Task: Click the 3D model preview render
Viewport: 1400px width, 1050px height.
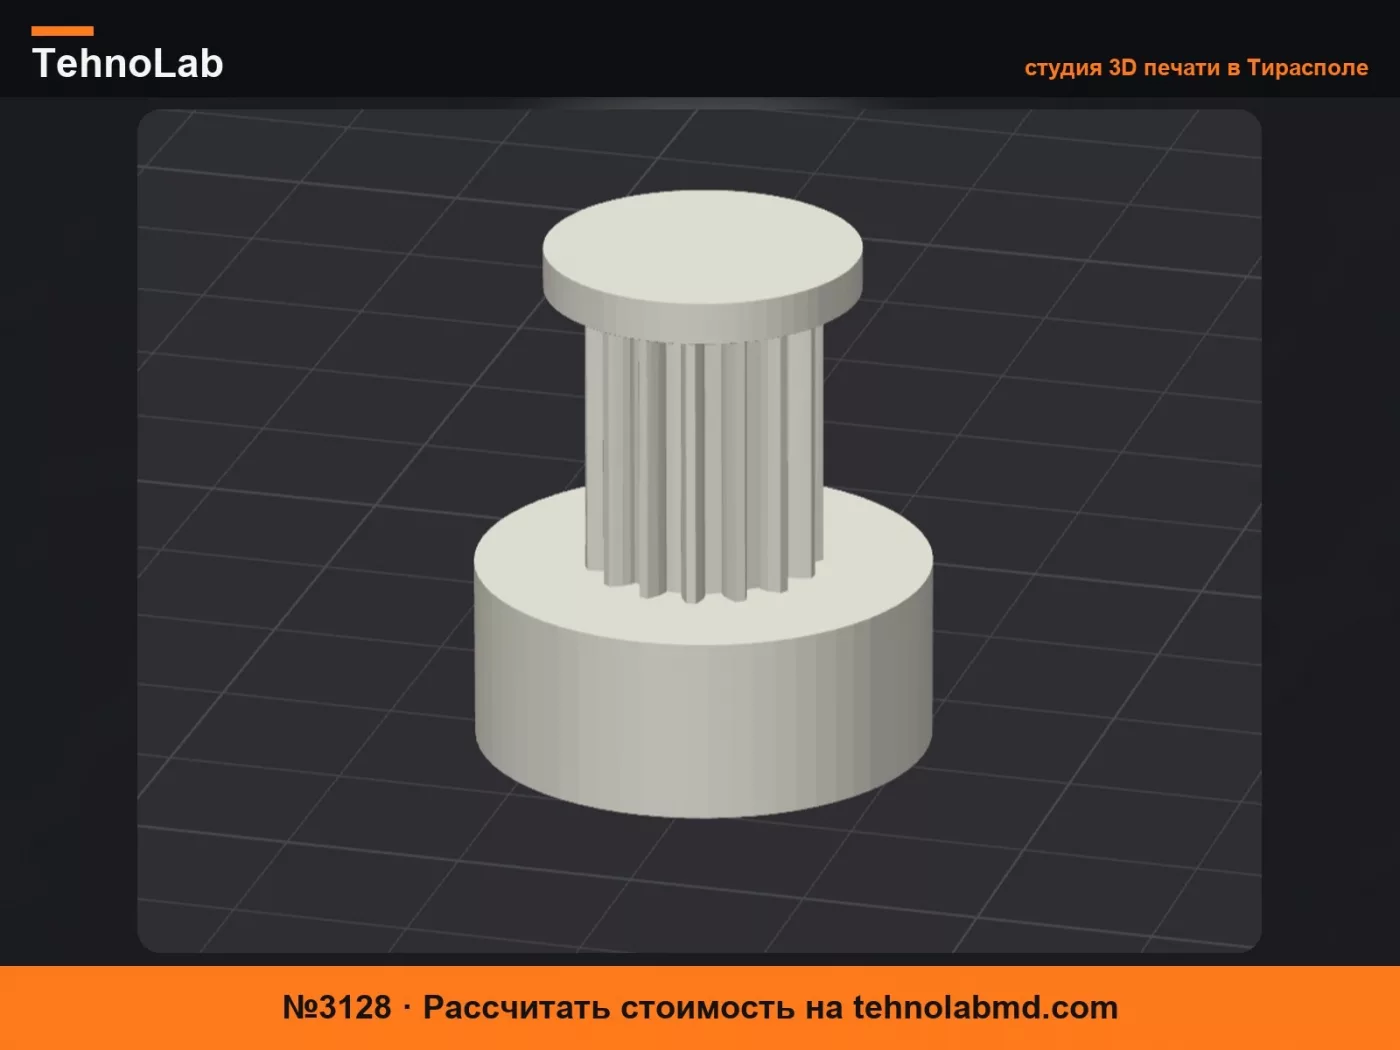Action: [699, 531]
